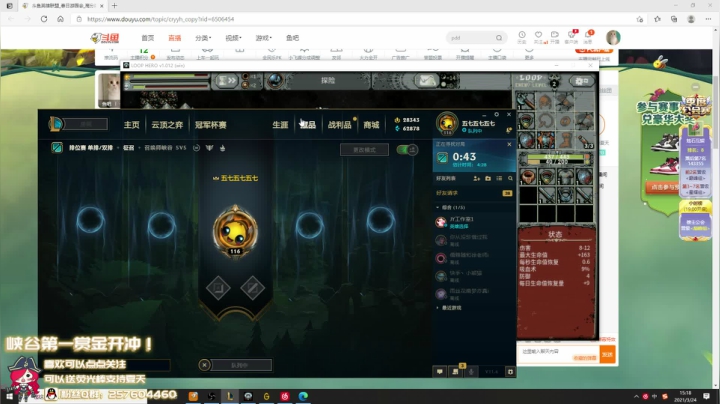Click the friends list search icon

(510, 178)
